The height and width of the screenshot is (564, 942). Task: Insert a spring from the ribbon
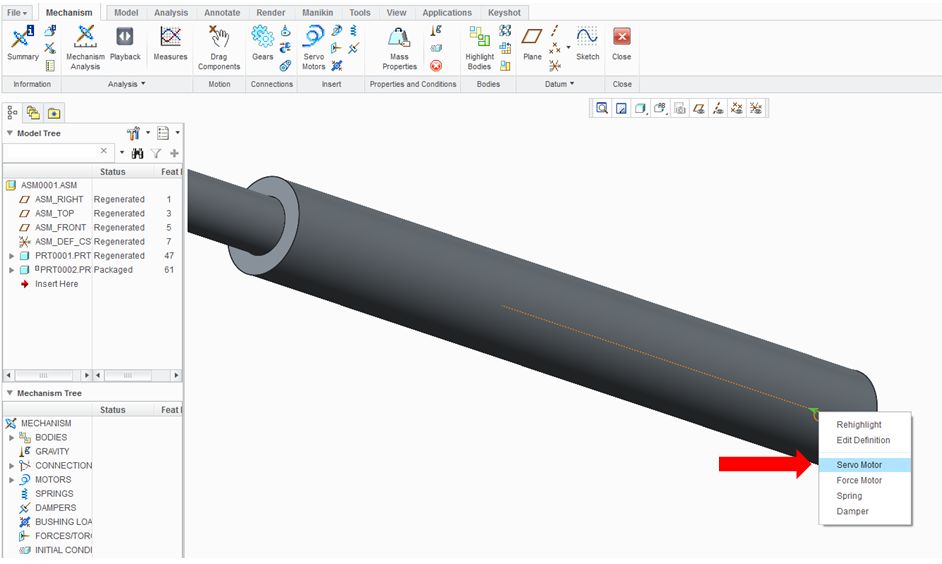click(x=354, y=30)
